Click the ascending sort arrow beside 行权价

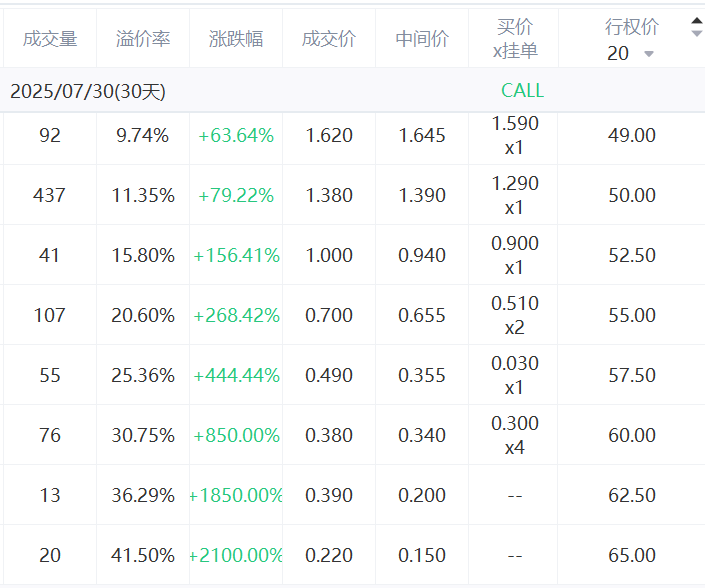point(696,21)
